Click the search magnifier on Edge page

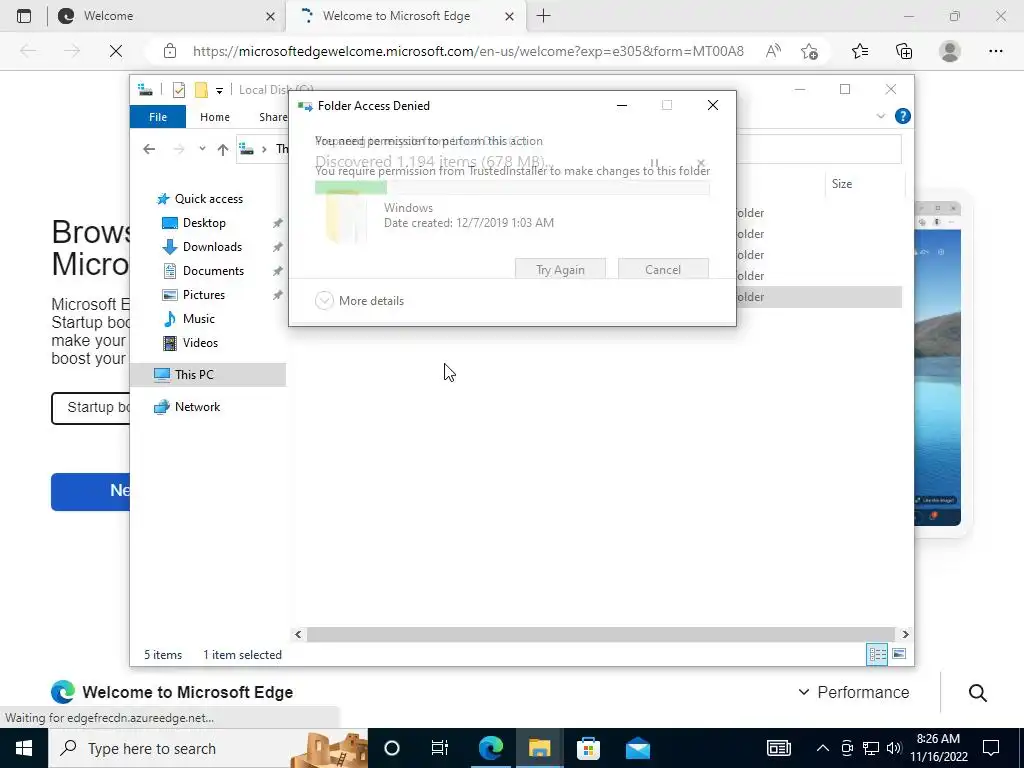click(978, 692)
